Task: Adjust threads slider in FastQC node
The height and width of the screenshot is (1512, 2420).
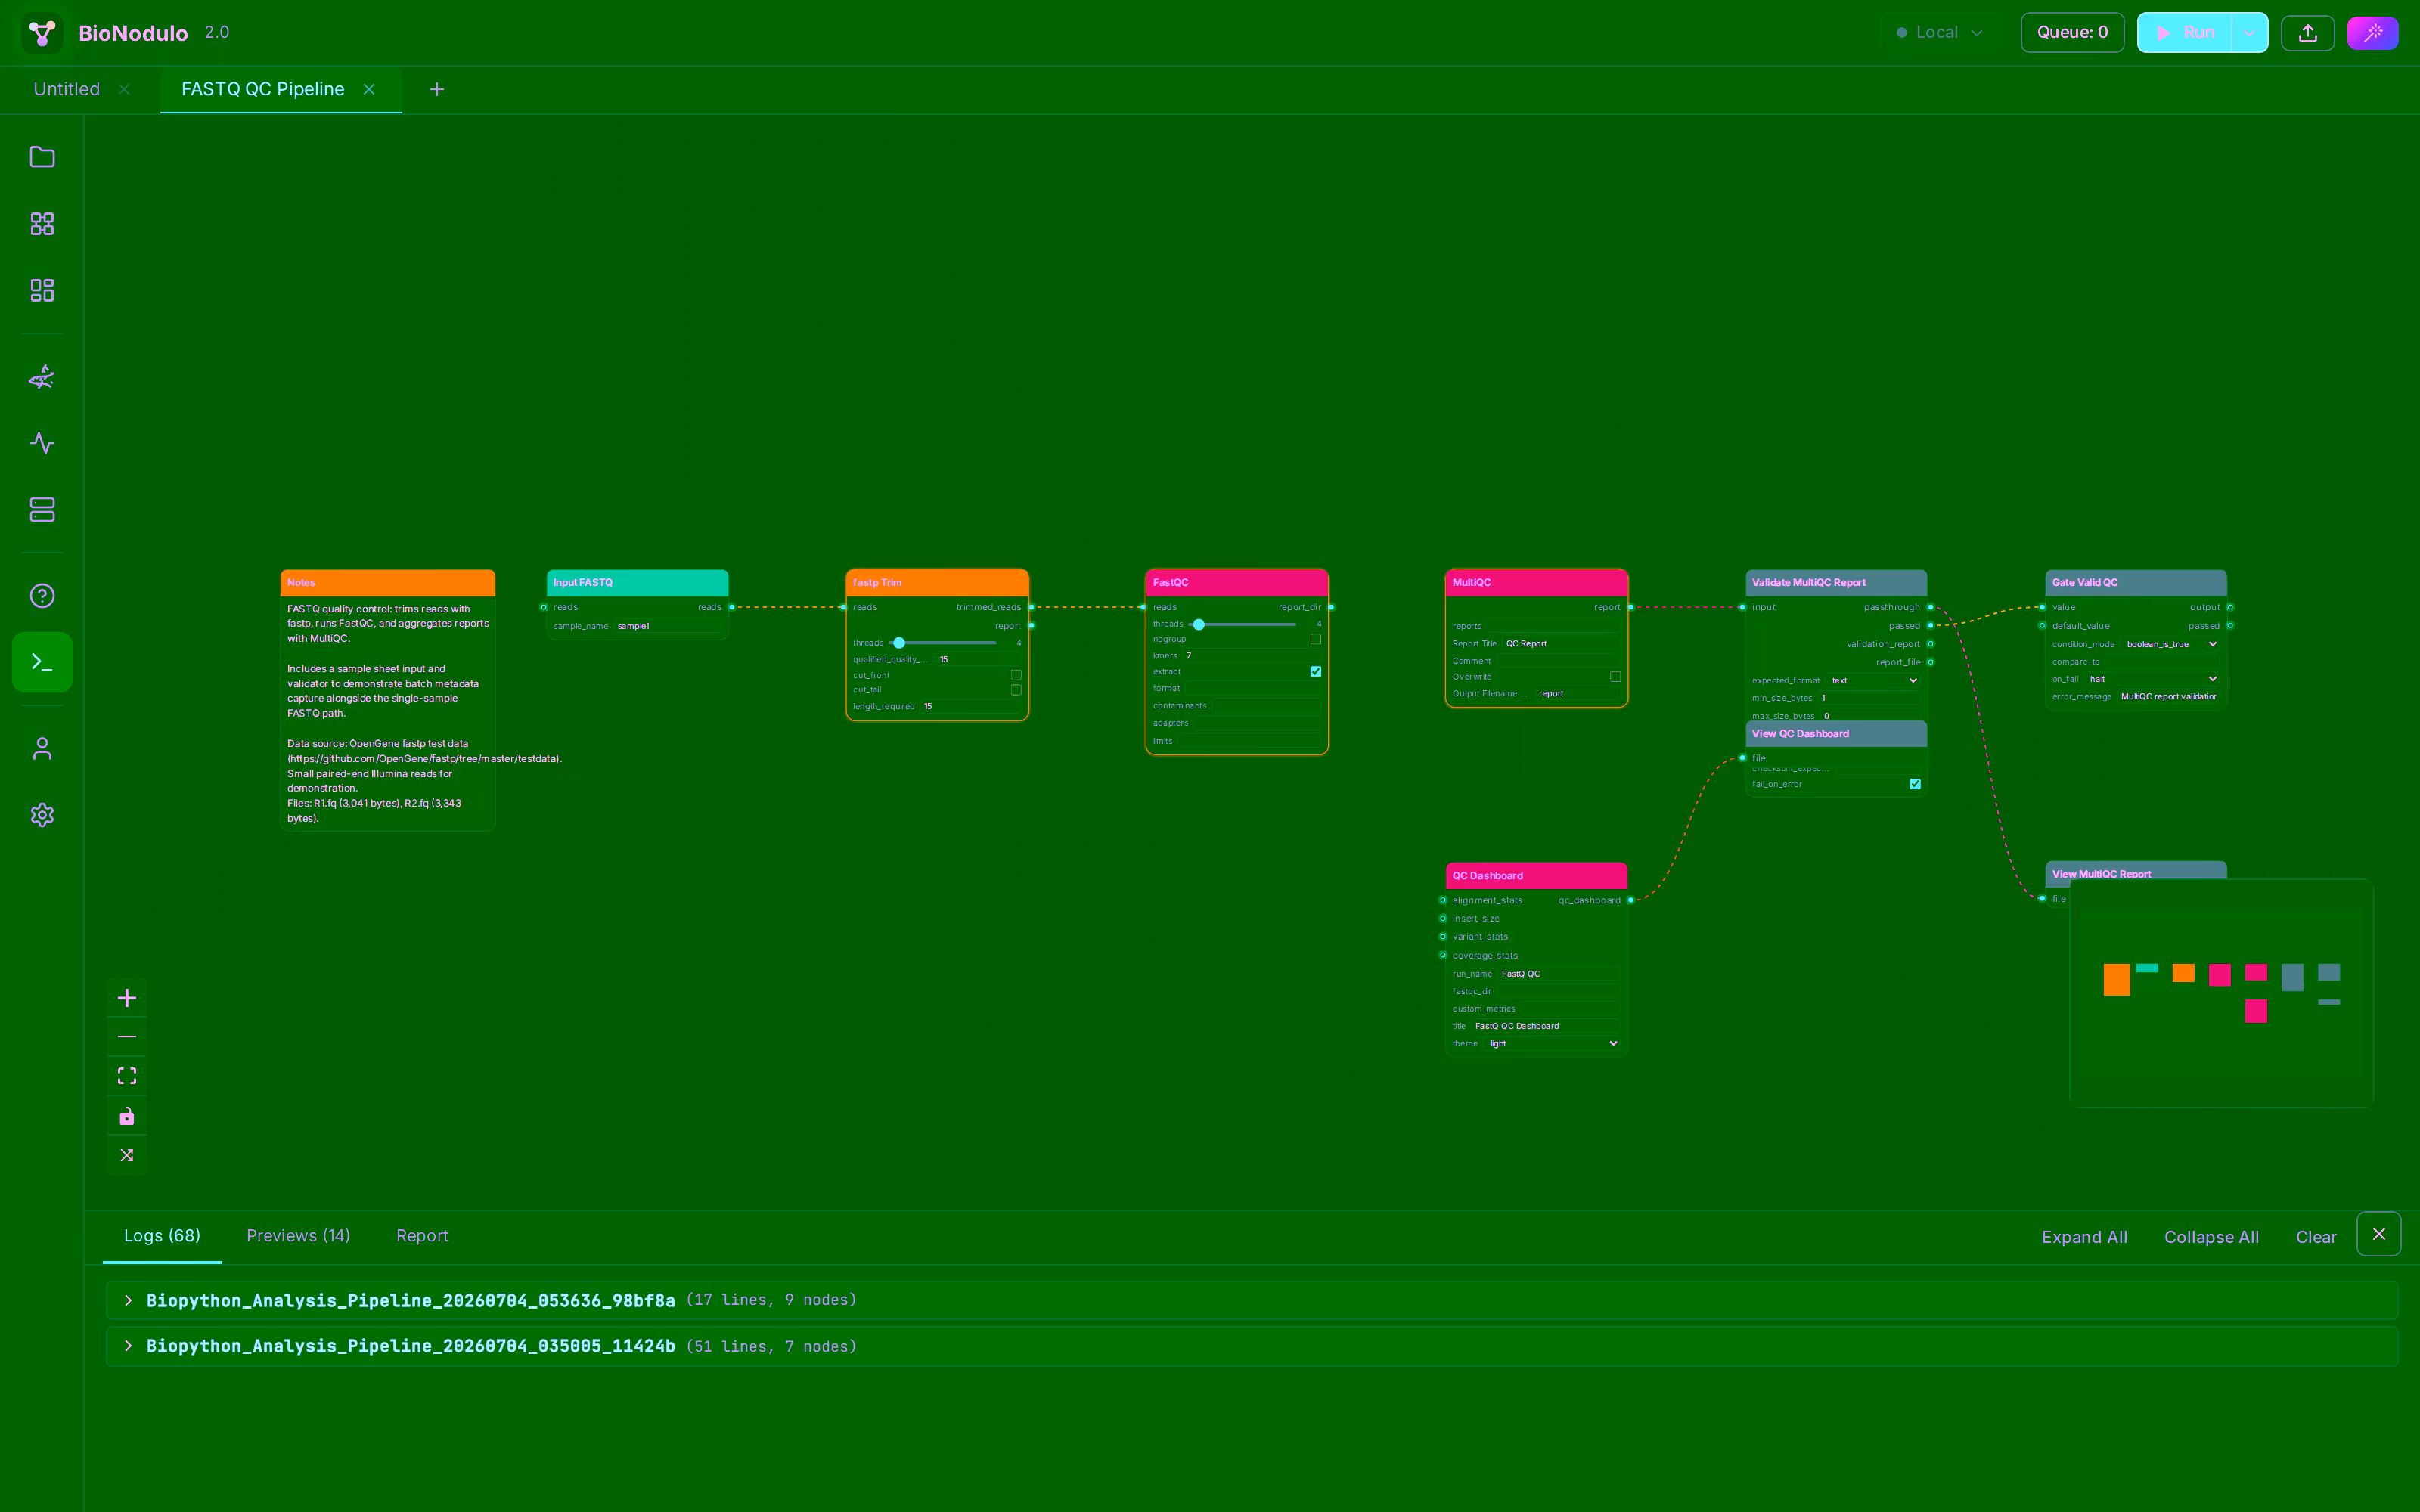Action: pyautogui.click(x=1243, y=624)
